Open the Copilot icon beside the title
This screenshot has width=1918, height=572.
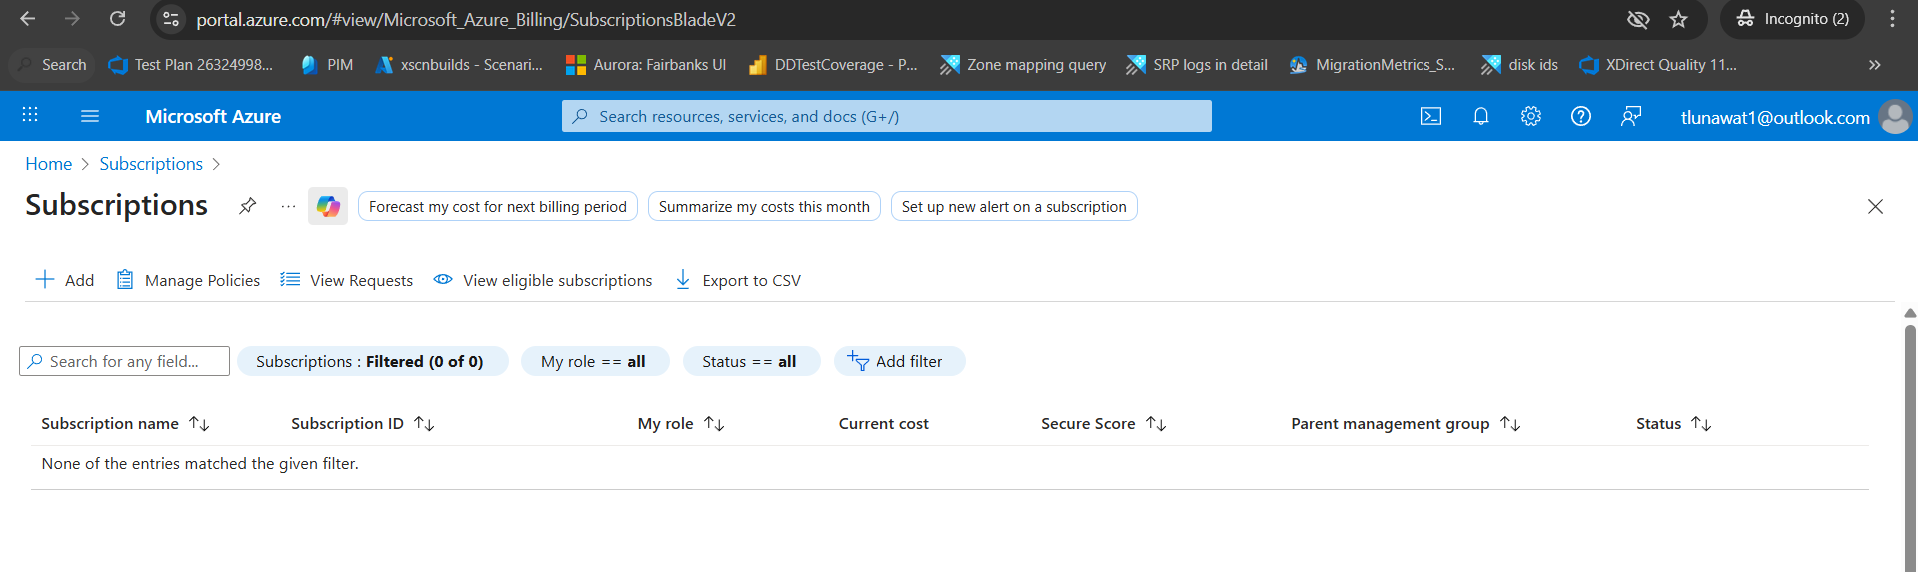pos(328,206)
